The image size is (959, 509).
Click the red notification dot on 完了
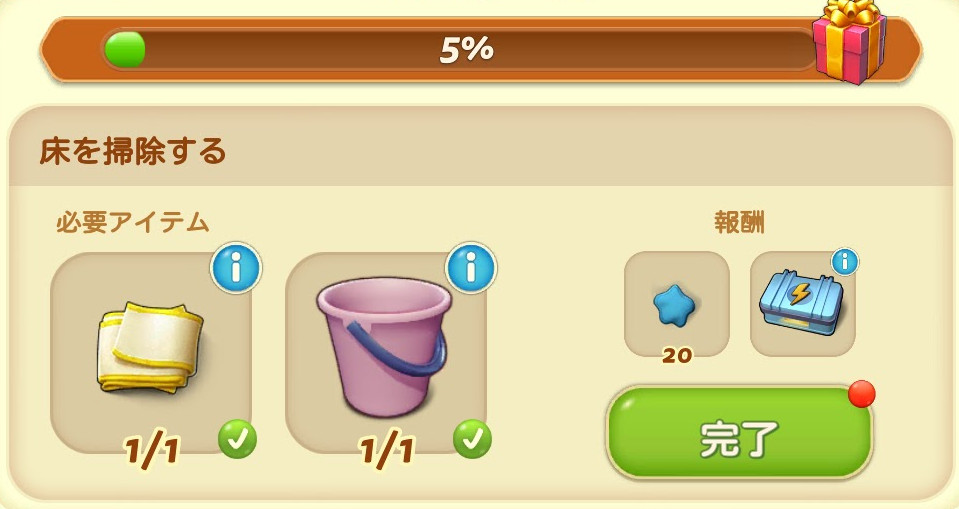click(x=862, y=394)
